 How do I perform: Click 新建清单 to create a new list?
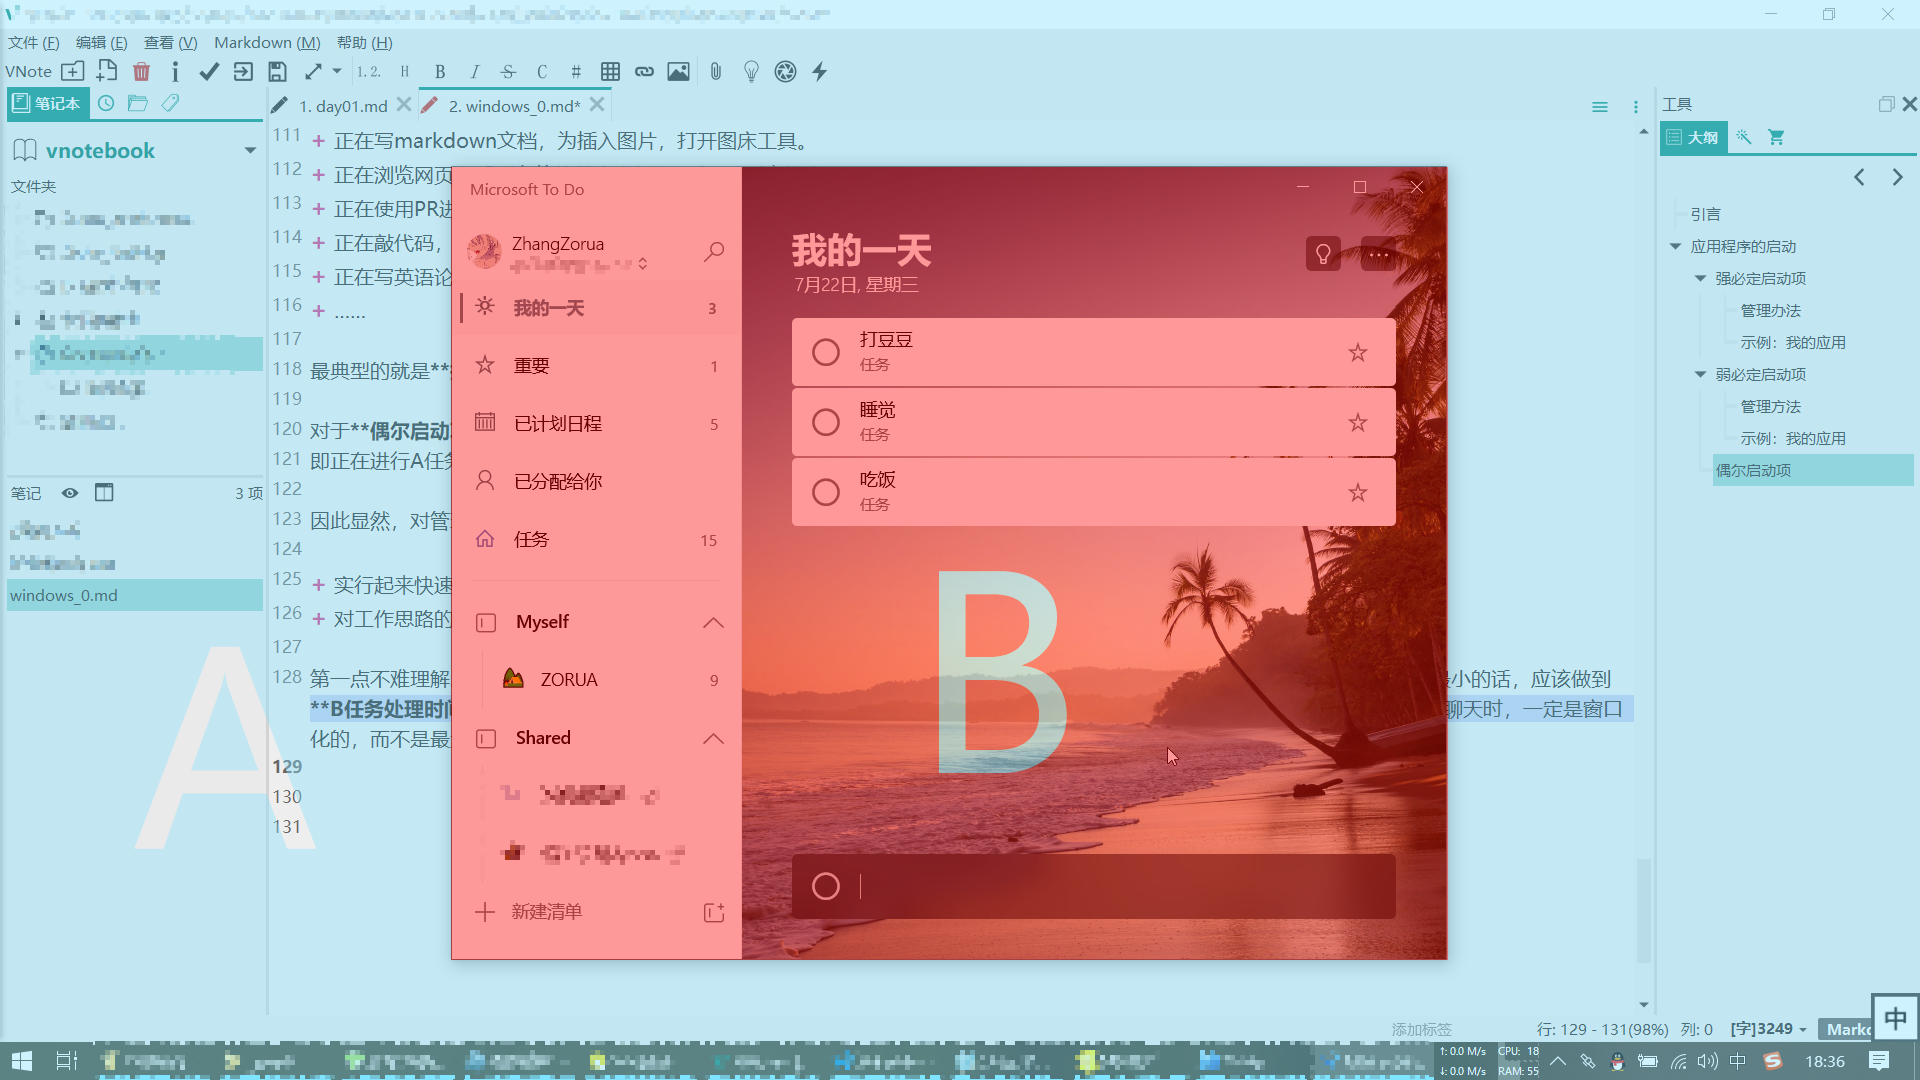(x=546, y=911)
